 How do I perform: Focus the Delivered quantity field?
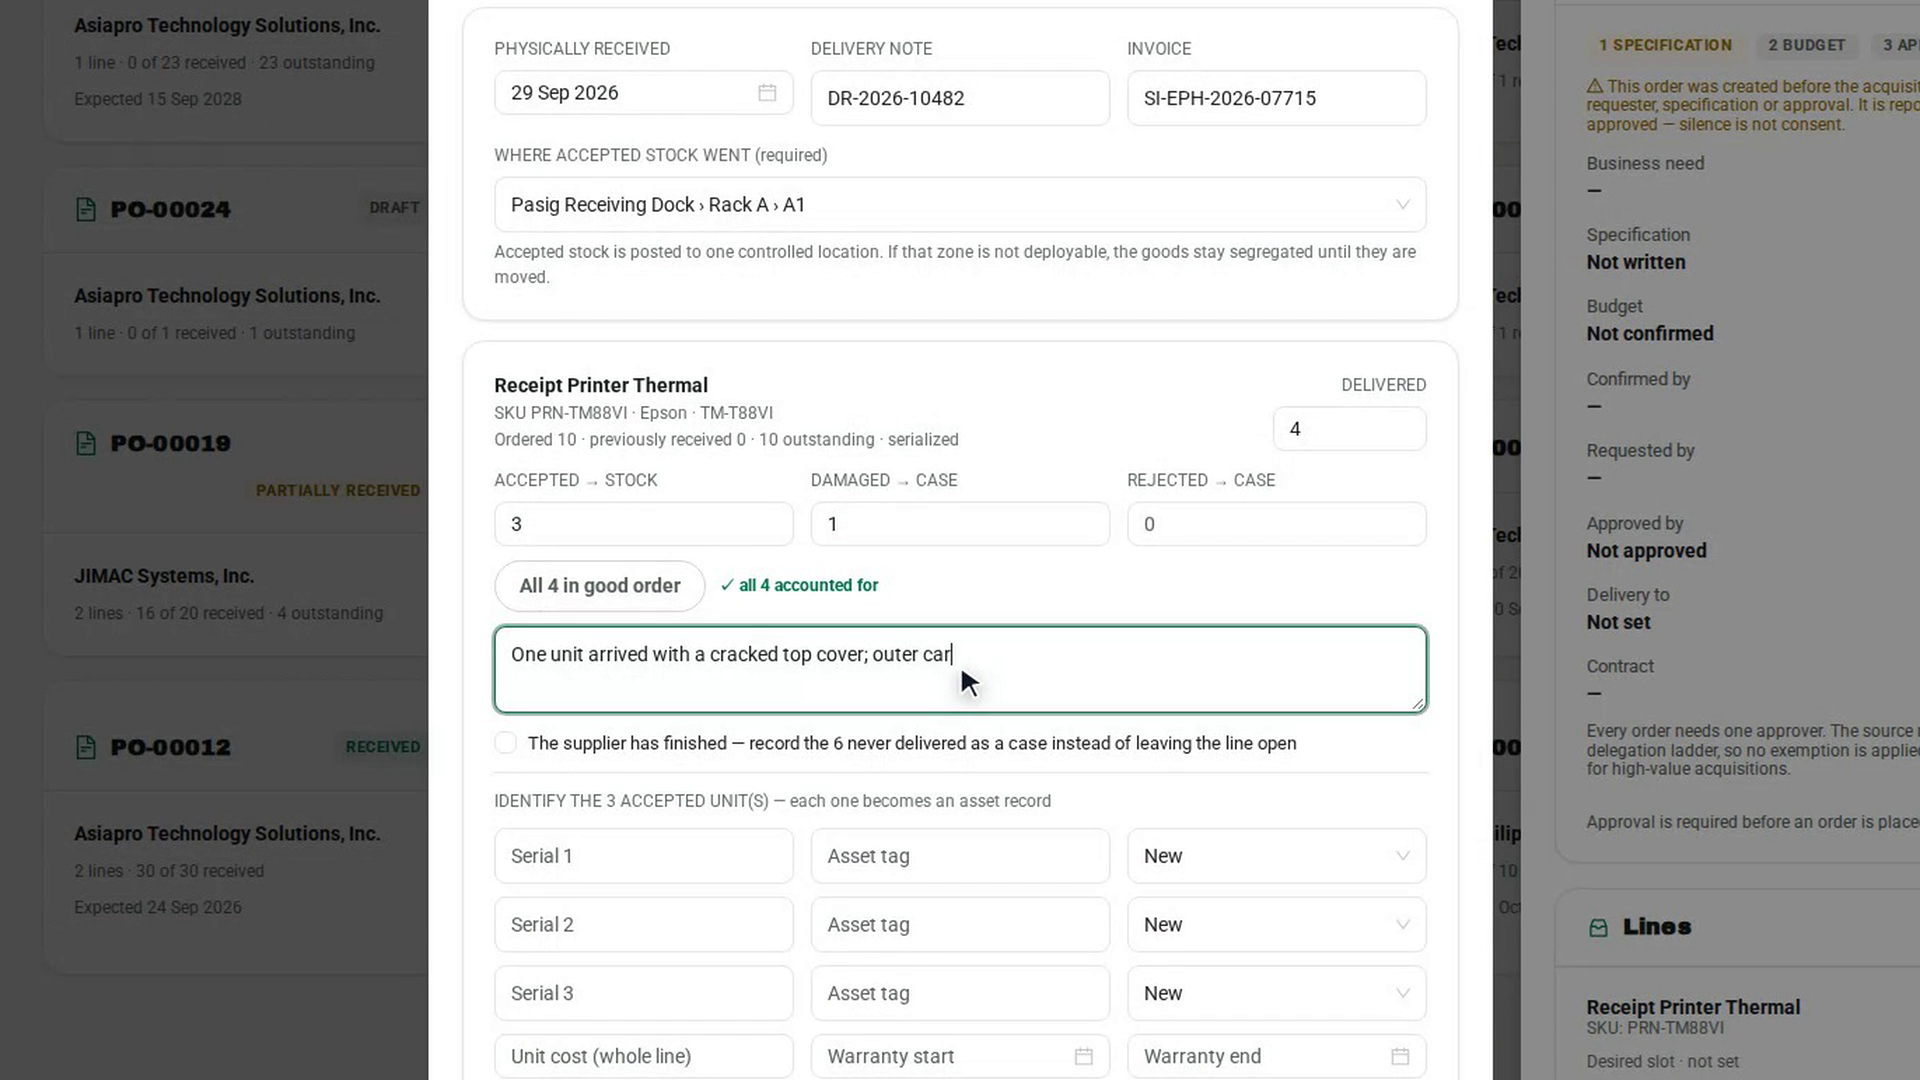[x=1349, y=429]
